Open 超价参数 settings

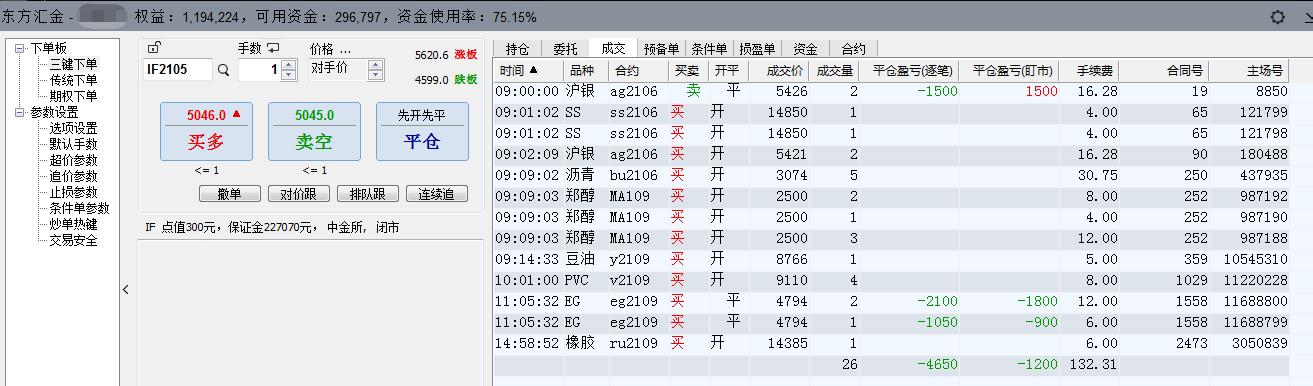tap(73, 160)
